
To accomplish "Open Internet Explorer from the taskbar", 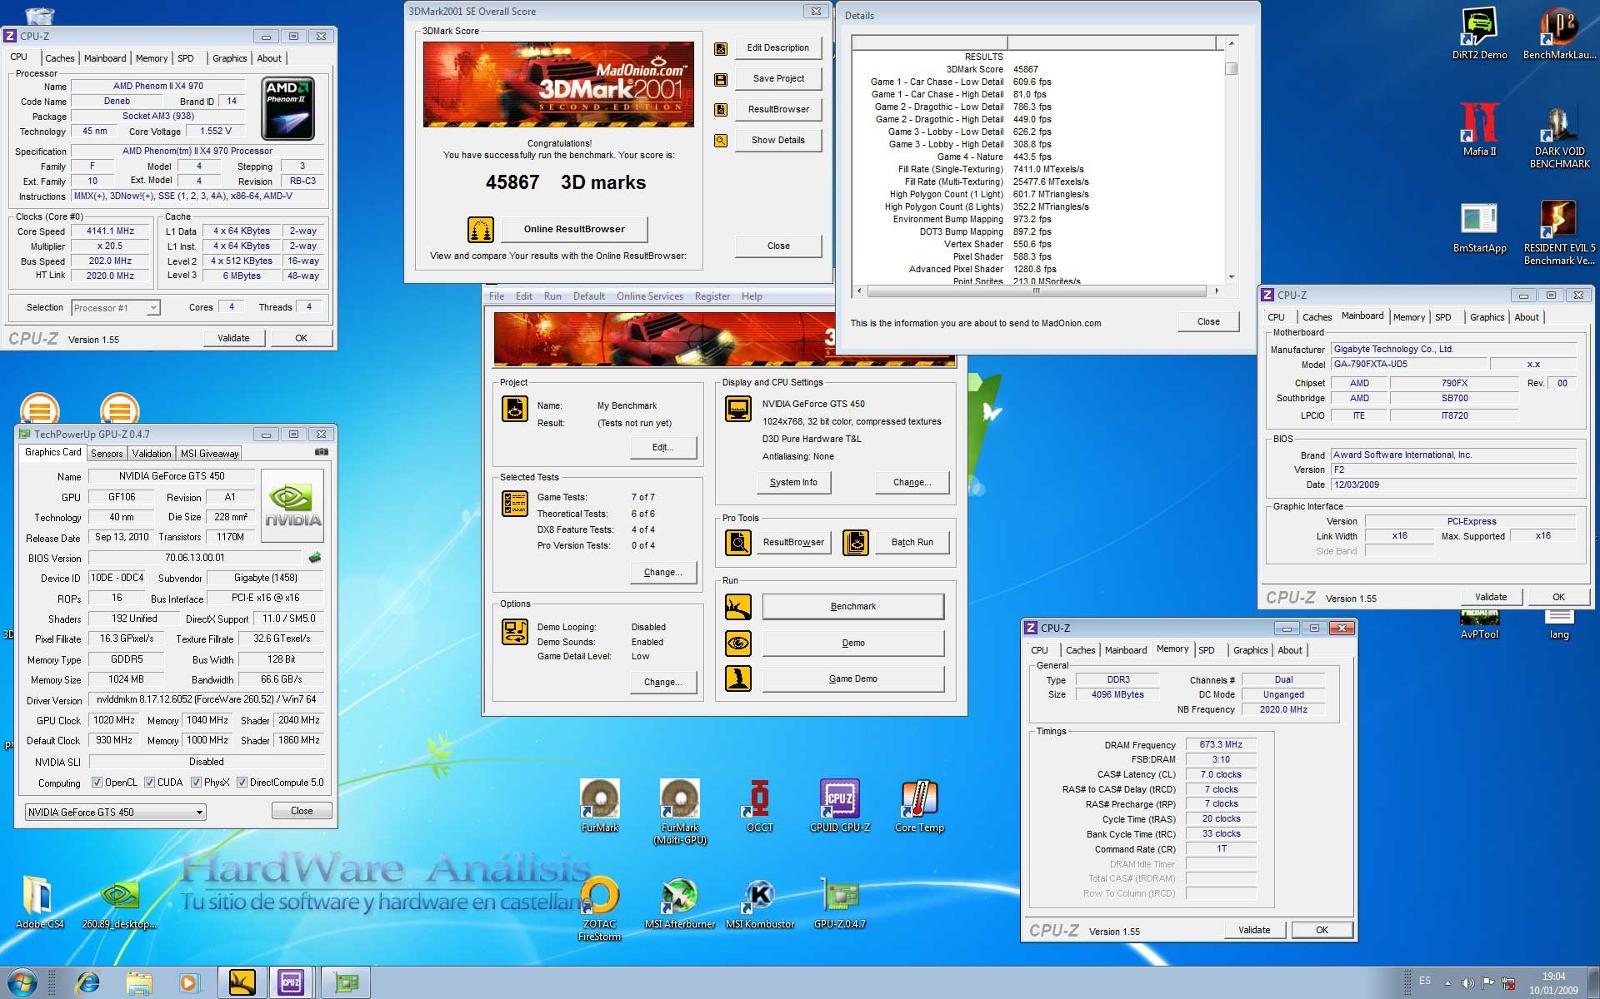I will click(88, 983).
